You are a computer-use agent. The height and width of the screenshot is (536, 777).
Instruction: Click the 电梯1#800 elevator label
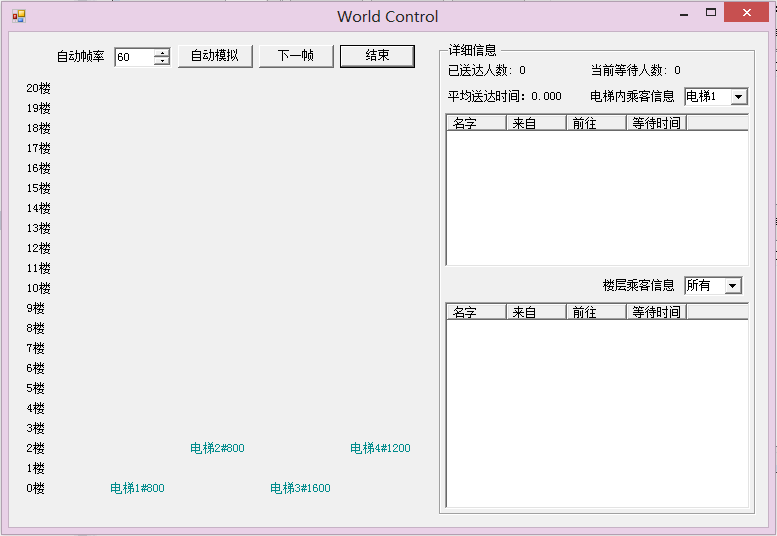[137, 488]
